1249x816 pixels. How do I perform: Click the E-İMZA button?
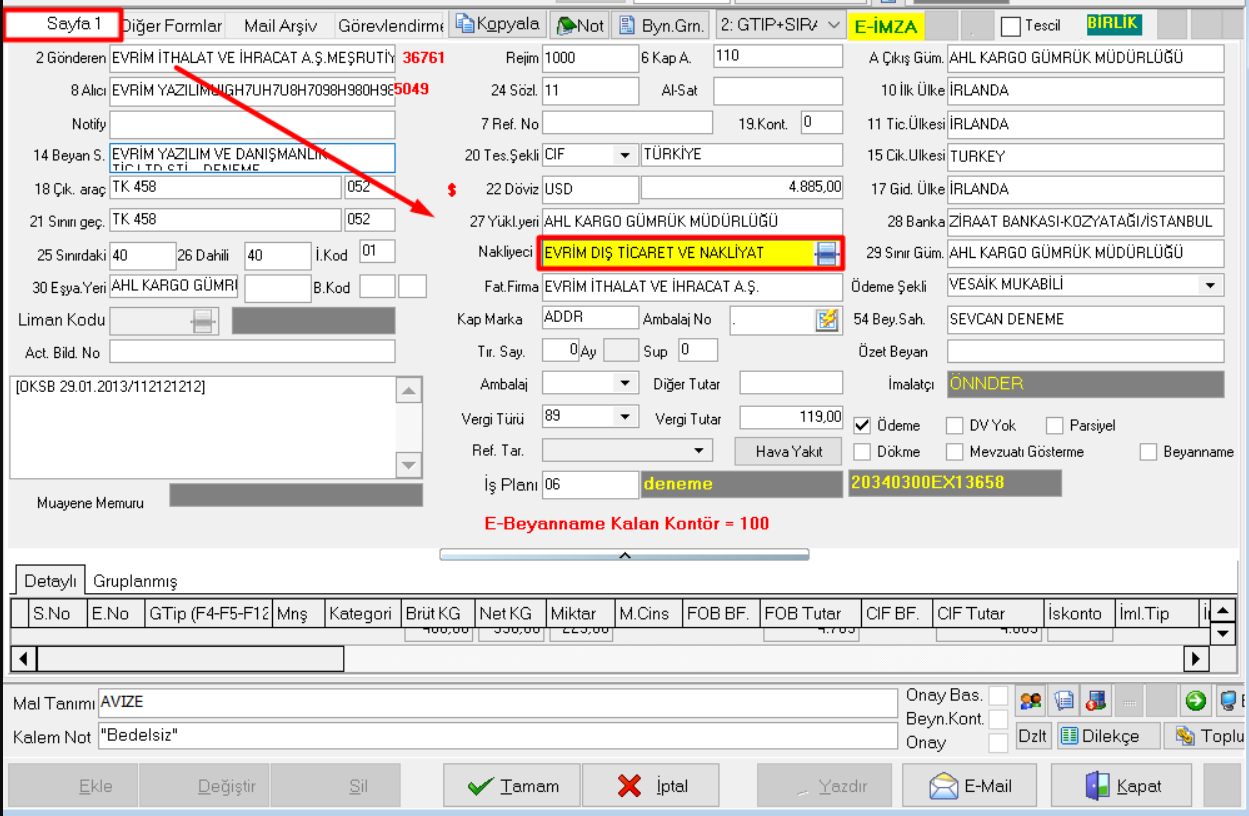tap(886, 27)
